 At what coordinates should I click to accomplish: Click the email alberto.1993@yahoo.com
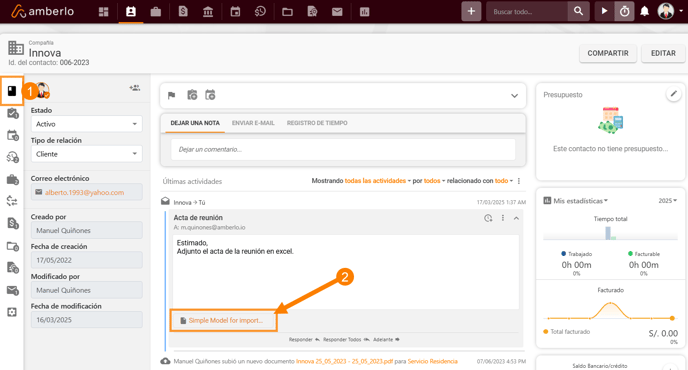pyautogui.click(x=84, y=192)
